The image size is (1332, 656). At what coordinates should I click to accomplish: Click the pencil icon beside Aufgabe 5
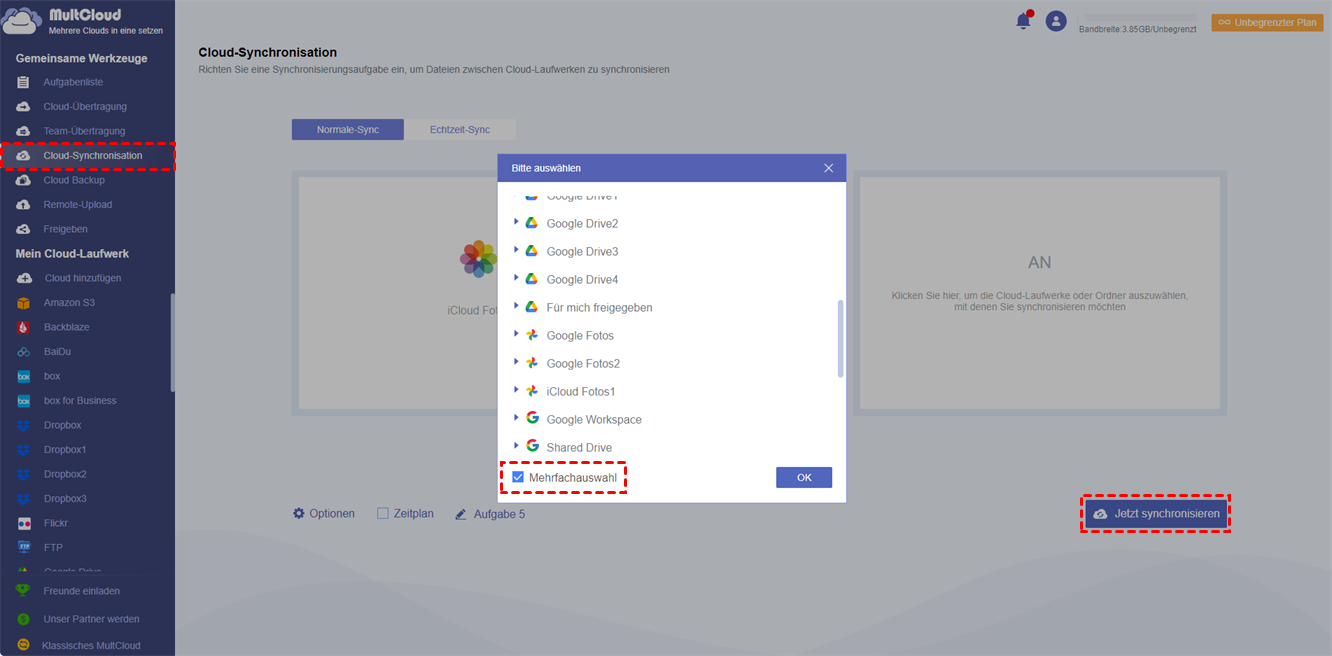tap(461, 514)
